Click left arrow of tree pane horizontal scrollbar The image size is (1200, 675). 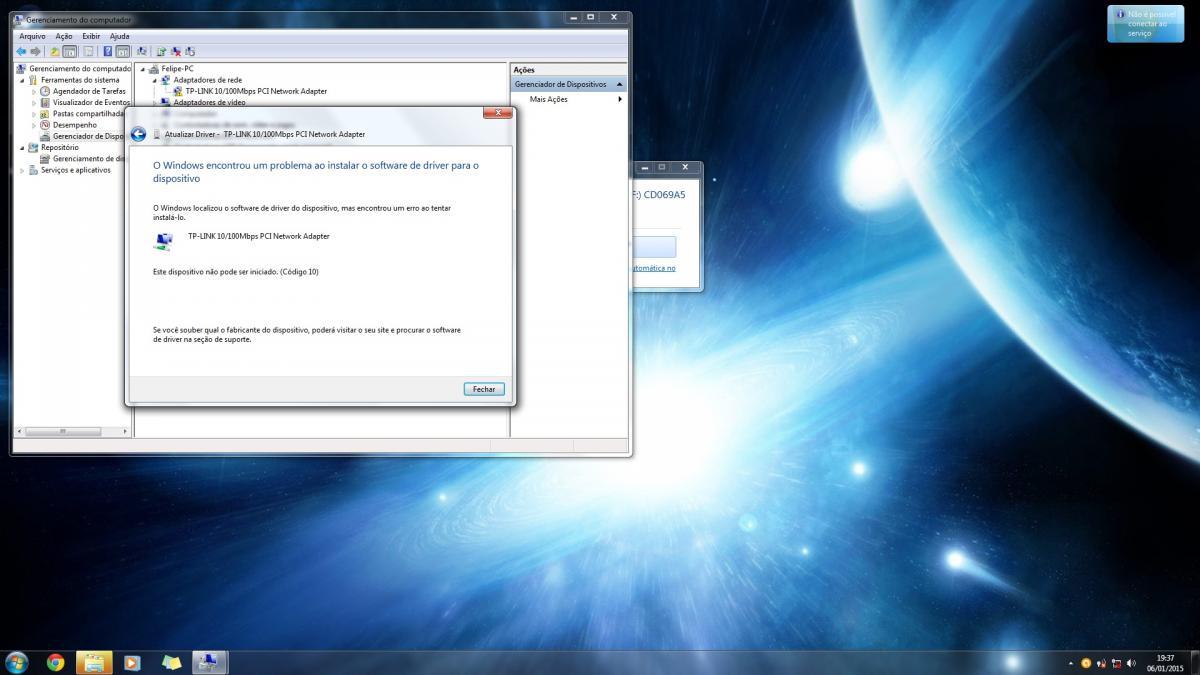click(19, 431)
